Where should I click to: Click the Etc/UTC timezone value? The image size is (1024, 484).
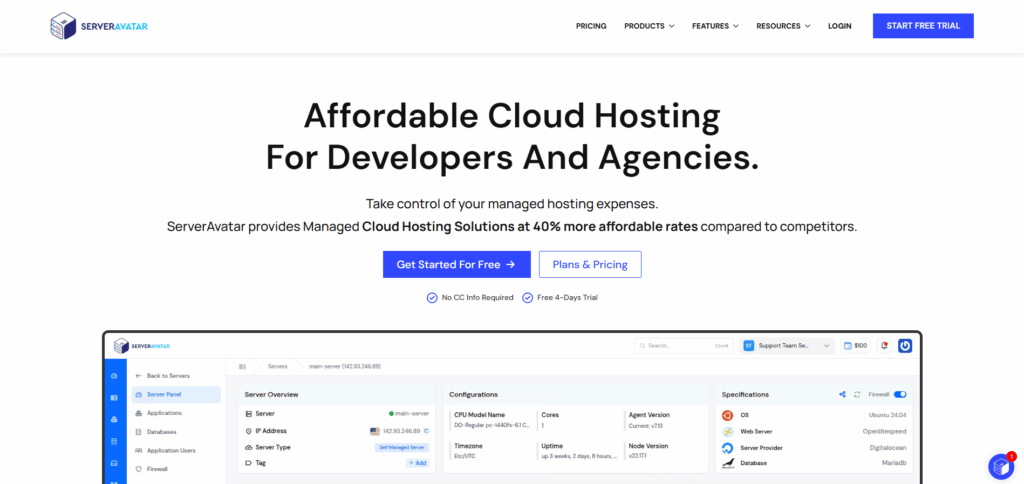click(464, 457)
